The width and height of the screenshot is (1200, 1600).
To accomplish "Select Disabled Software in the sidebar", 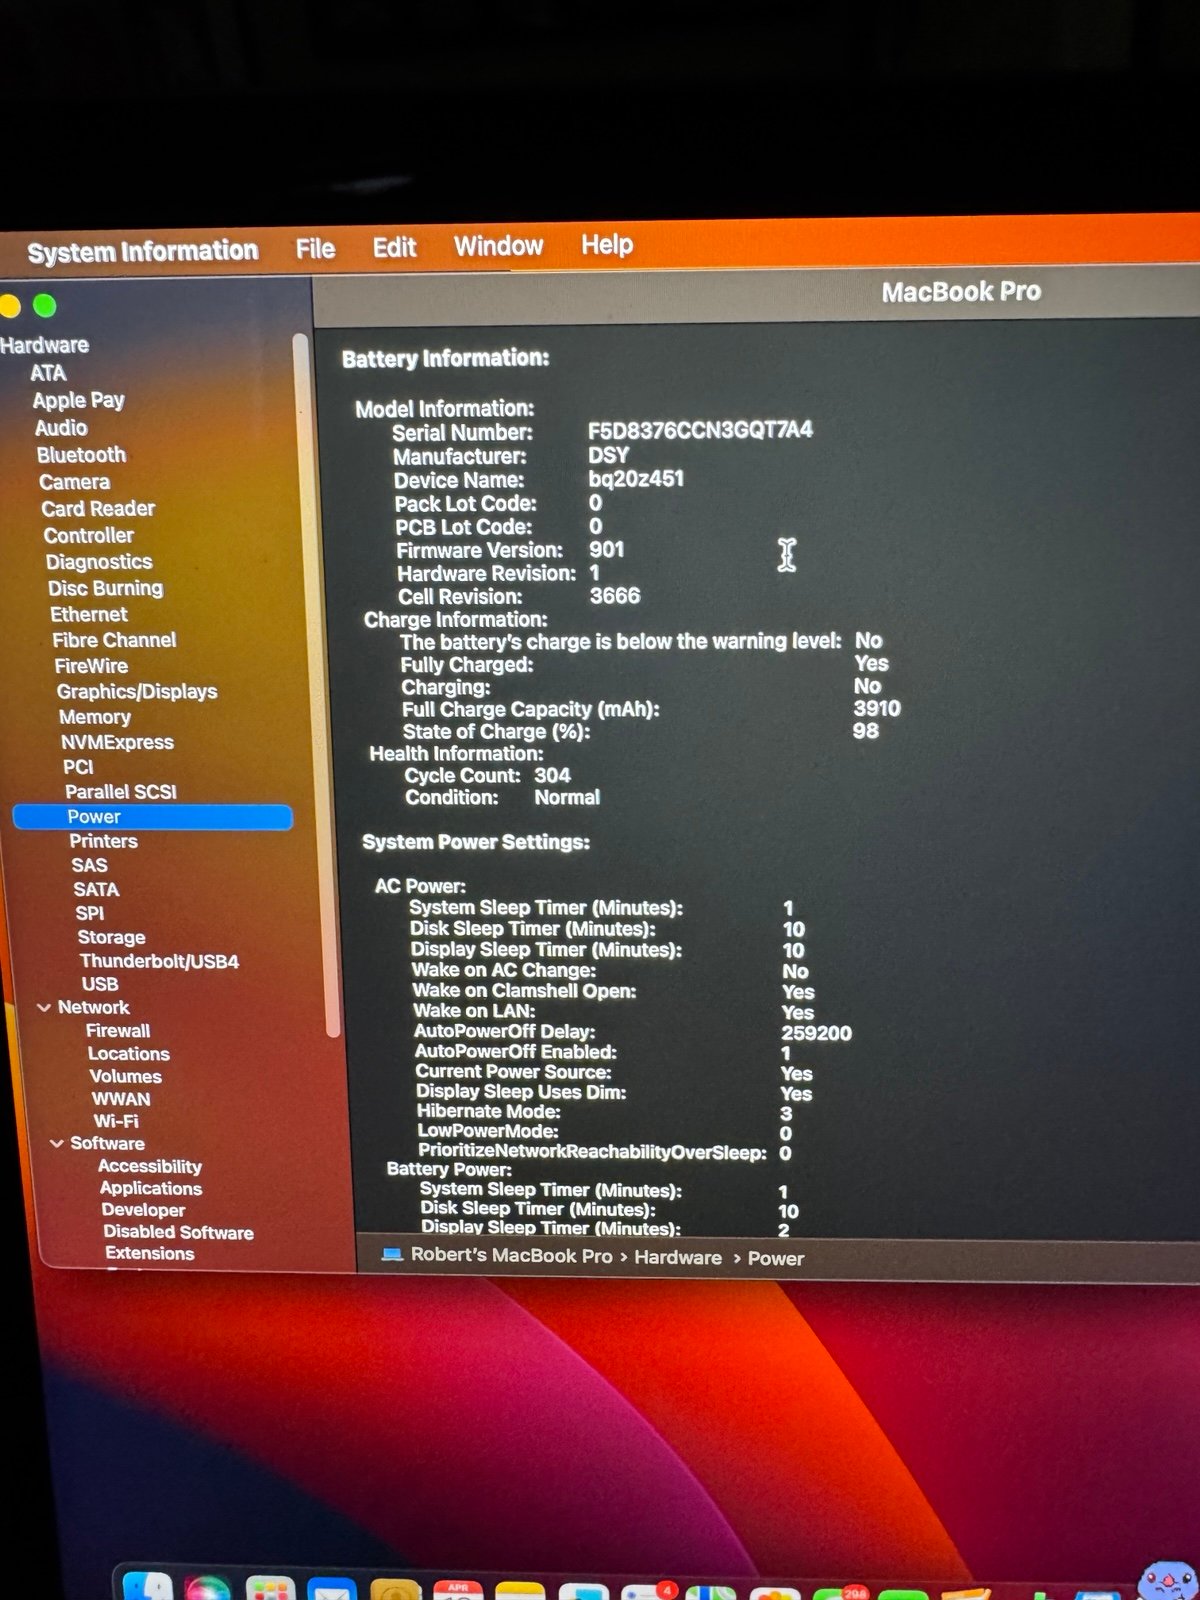I will point(178,1232).
